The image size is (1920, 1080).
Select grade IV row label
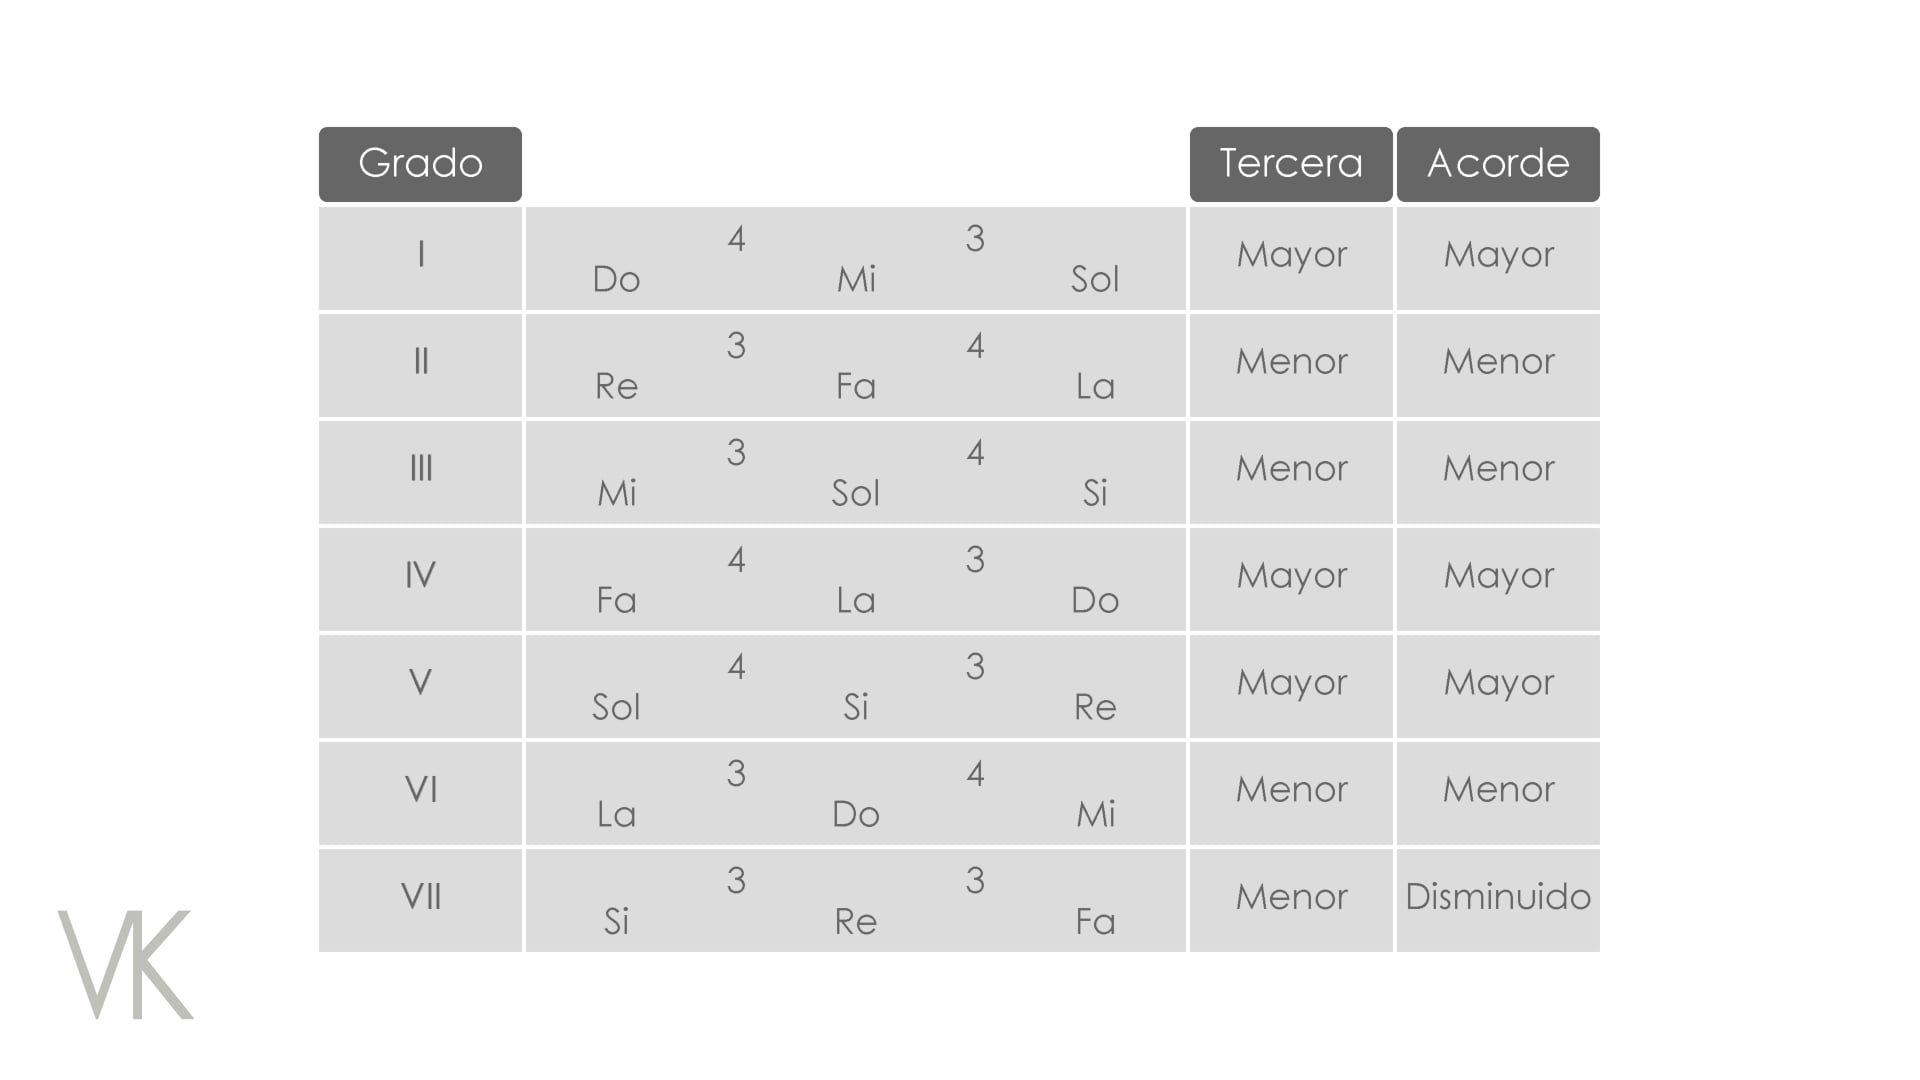coord(420,576)
